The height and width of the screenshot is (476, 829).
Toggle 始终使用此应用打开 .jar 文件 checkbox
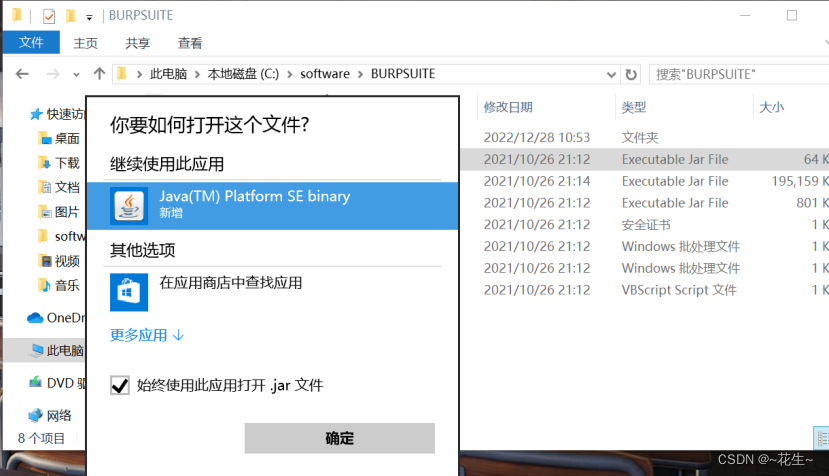pos(120,385)
